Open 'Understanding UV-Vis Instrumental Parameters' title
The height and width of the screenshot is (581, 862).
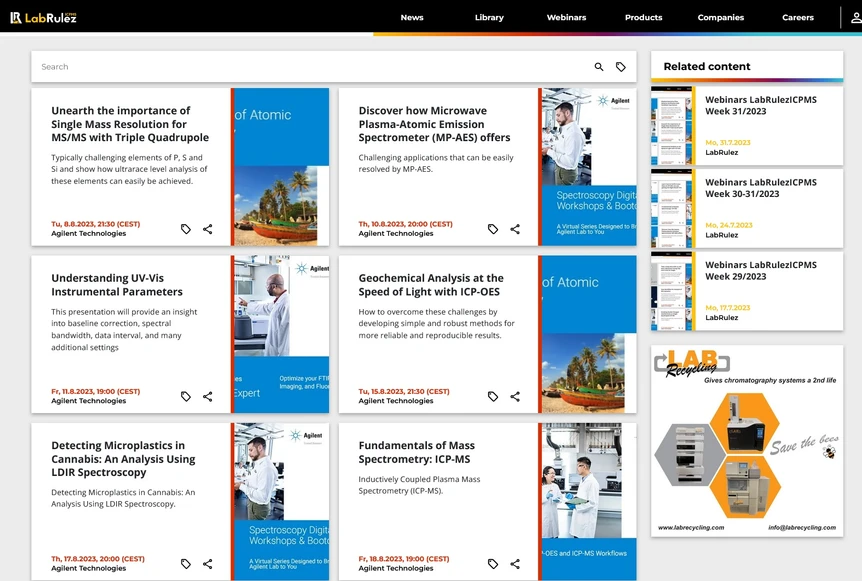pos(117,285)
